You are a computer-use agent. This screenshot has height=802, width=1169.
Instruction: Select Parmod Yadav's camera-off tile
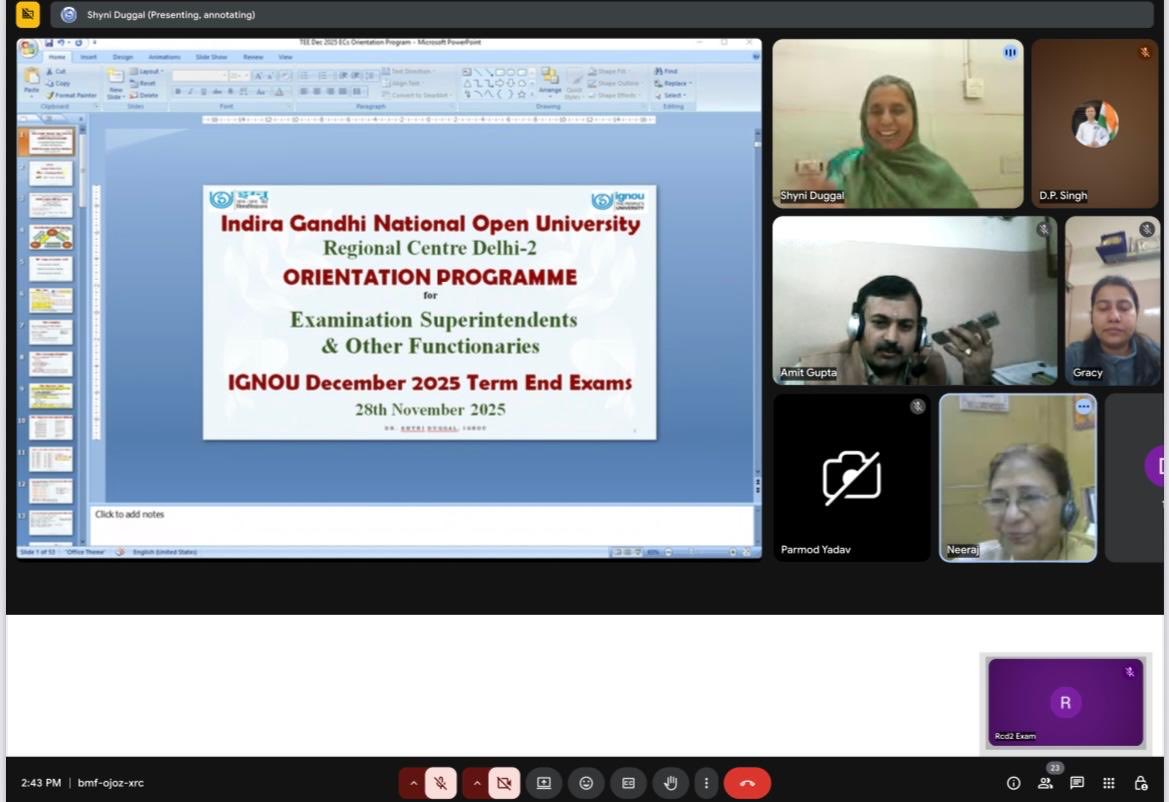(x=851, y=478)
